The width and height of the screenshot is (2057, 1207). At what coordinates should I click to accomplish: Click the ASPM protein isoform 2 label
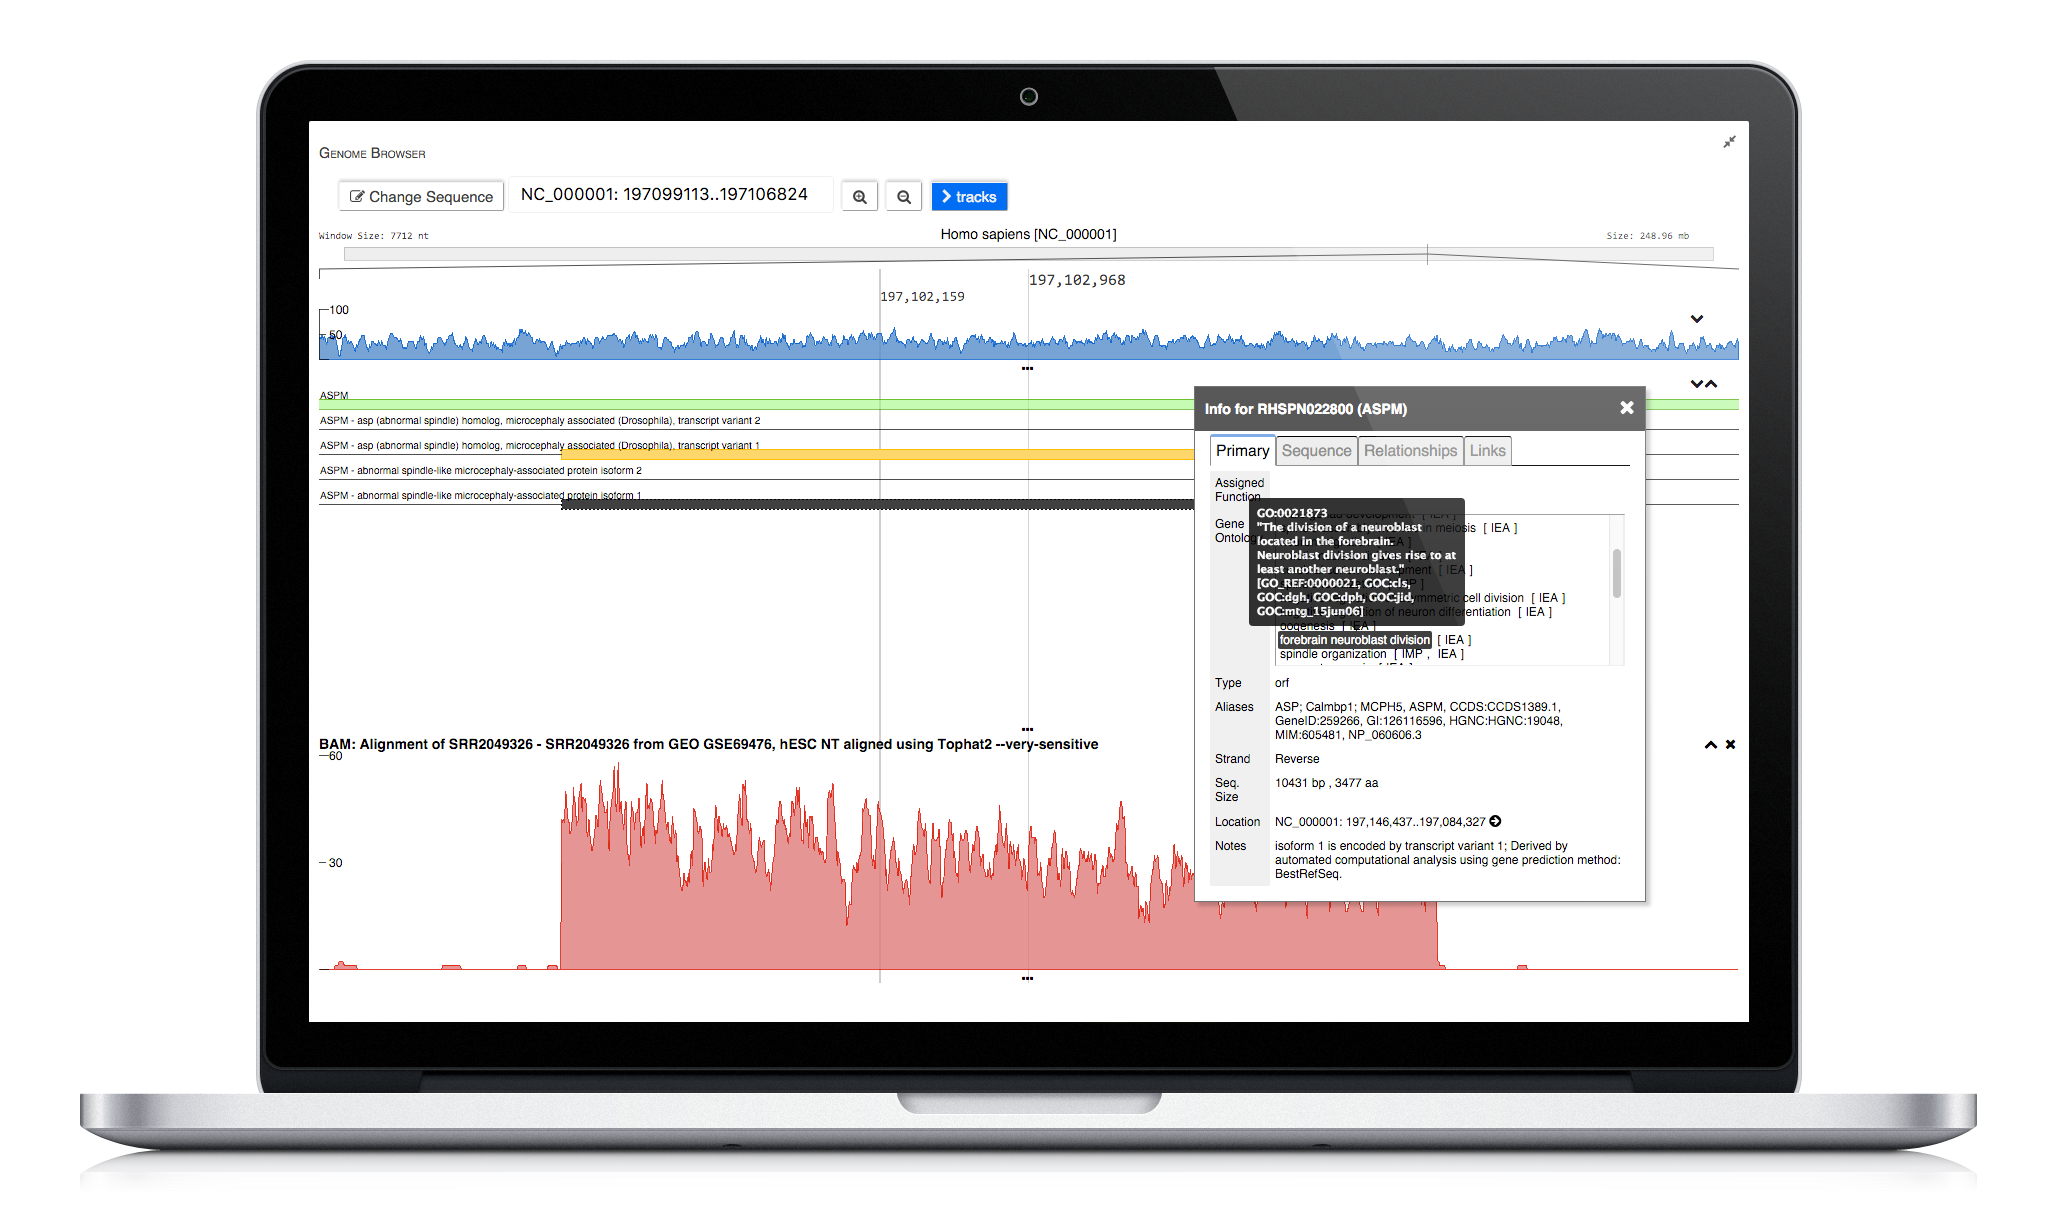point(481,471)
